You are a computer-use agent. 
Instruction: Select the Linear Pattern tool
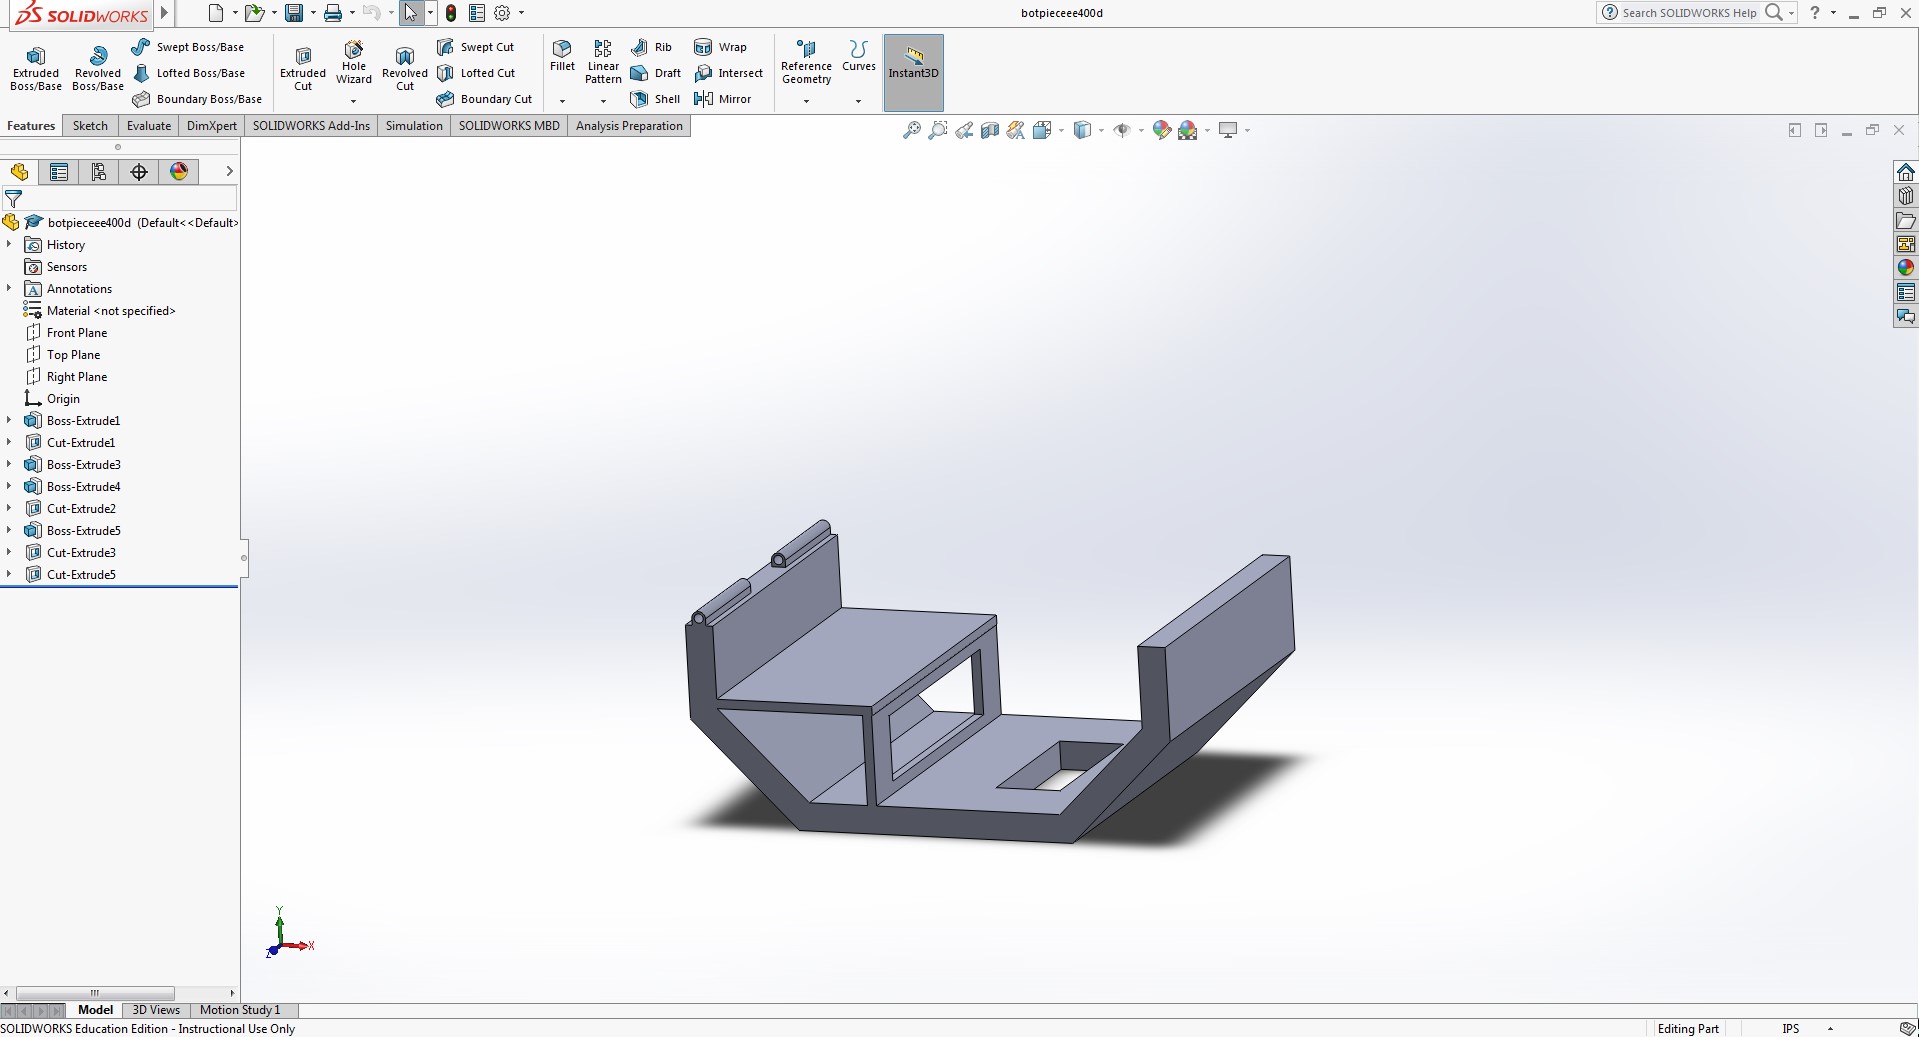pyautogui.click(x=603, y=63)
